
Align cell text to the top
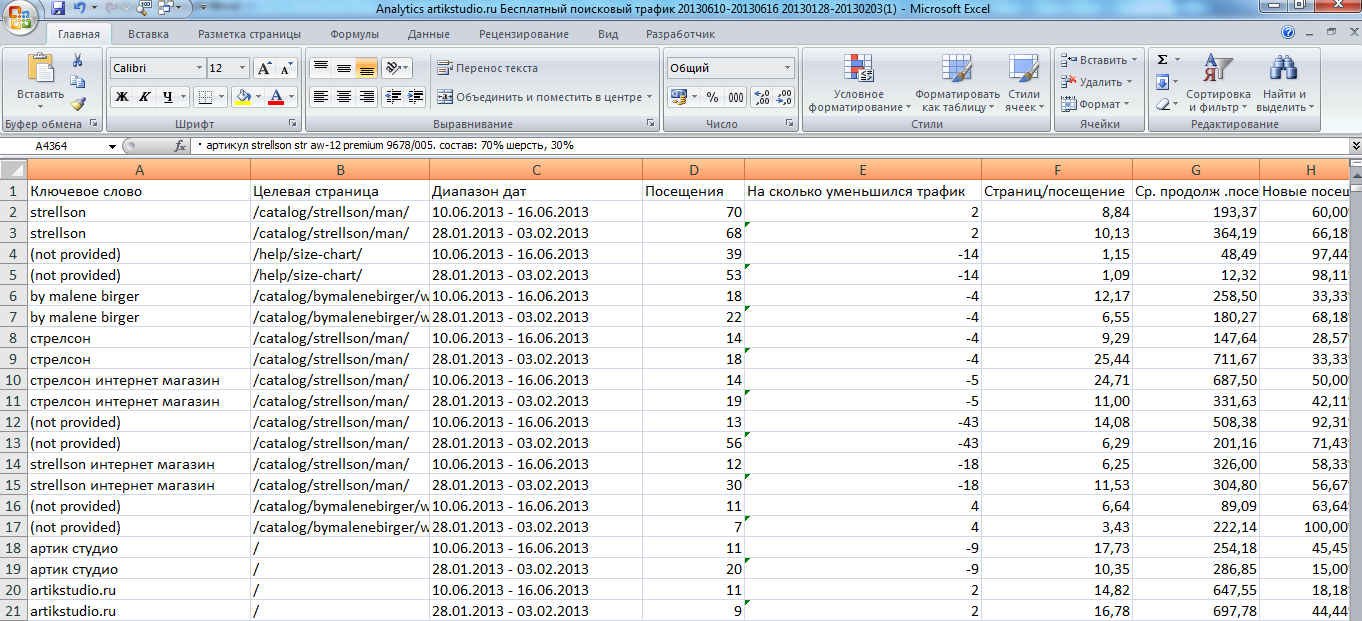pyautogui.click(x=320, y=68)
